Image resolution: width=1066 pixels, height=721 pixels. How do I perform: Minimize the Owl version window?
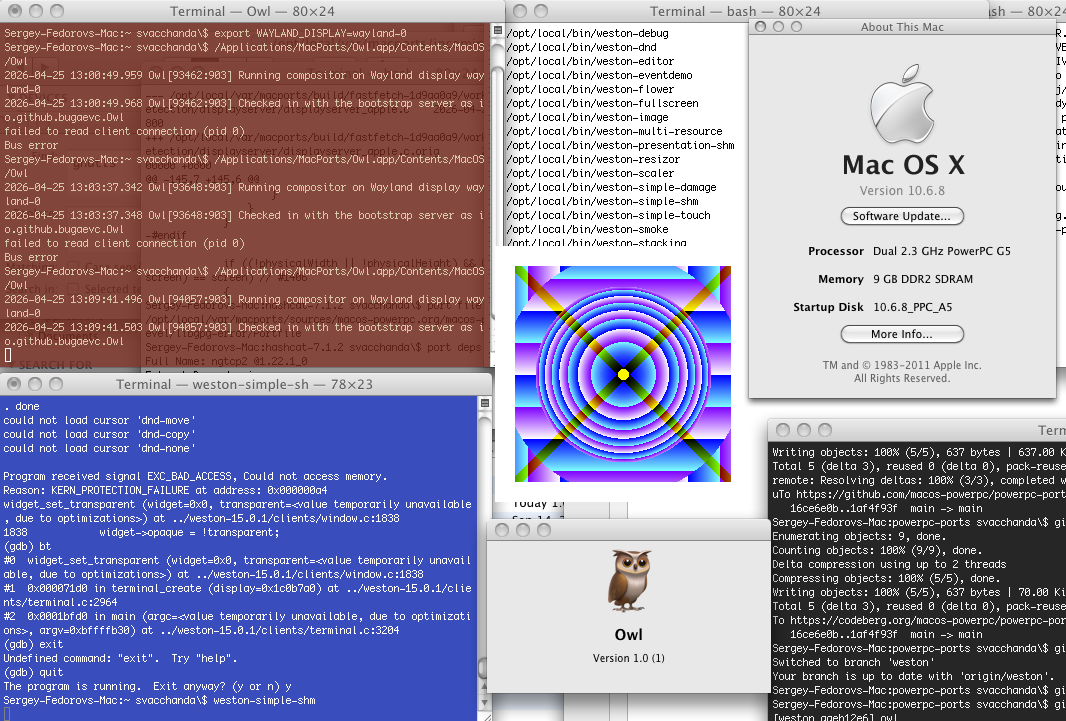523,529
